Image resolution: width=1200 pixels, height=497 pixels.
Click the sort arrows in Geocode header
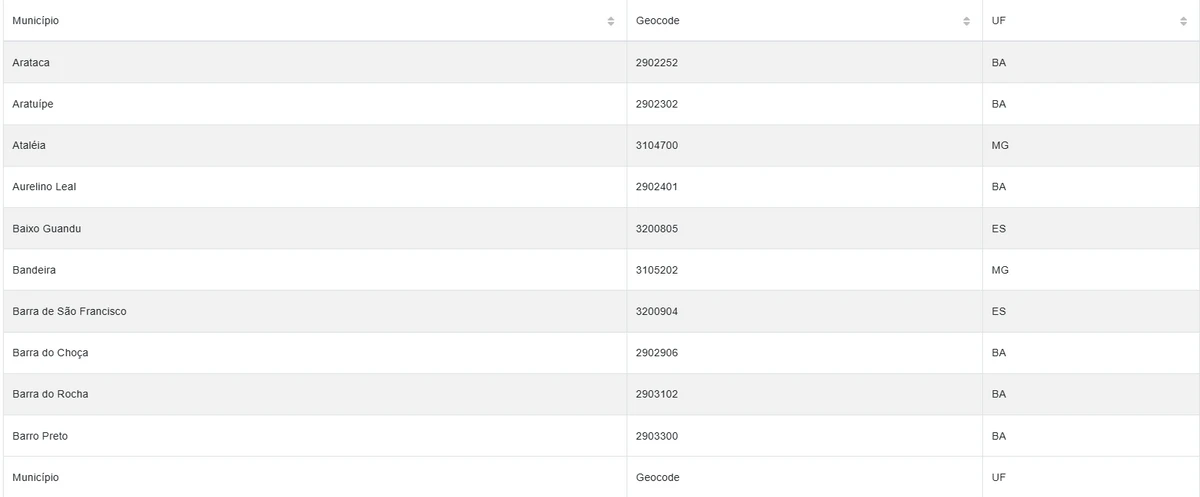[966, 21]
